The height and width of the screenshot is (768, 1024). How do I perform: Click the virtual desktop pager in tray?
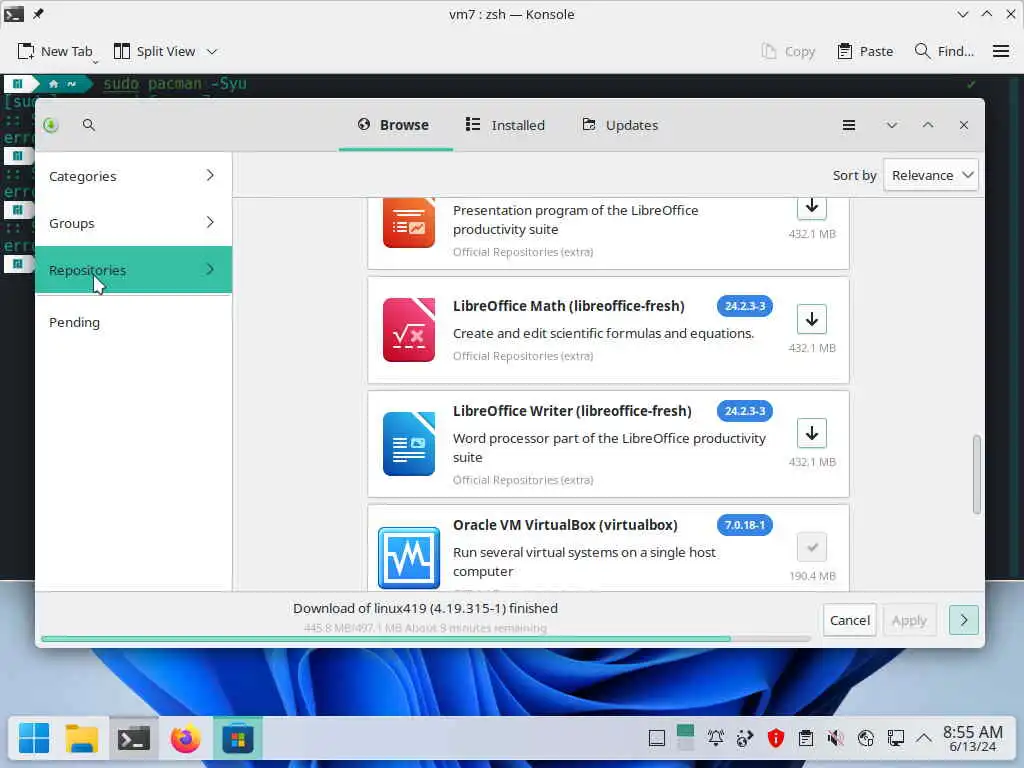686,738
